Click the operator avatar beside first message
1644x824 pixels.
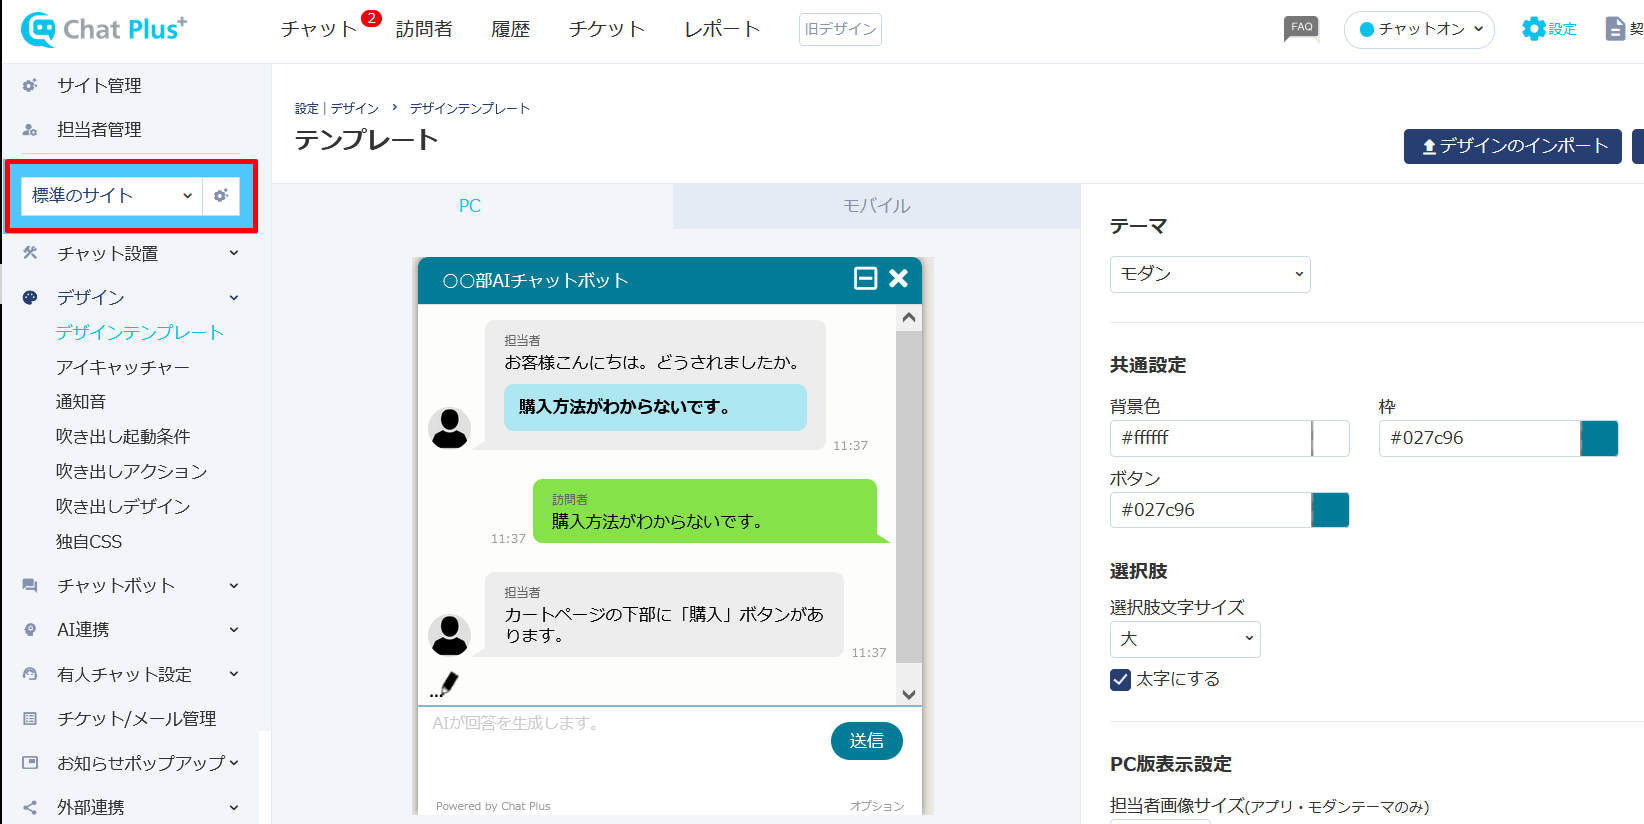(x=449, y=428)
